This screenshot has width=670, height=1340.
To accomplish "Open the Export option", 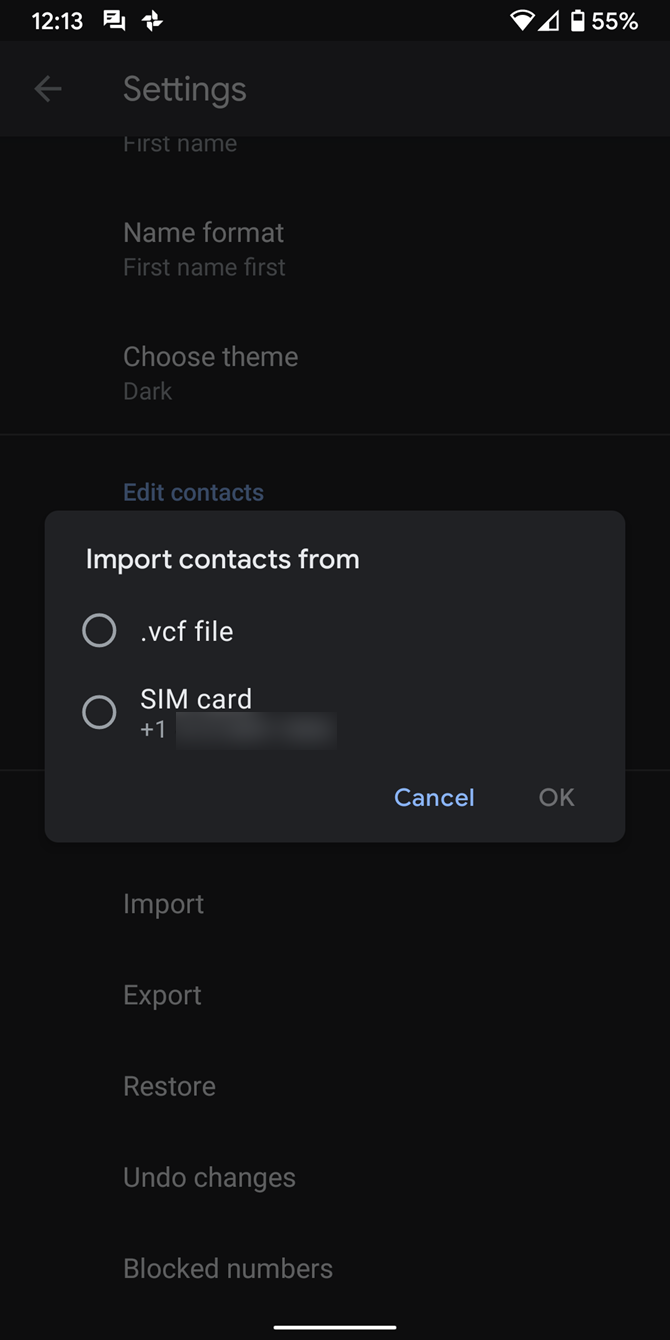I will coord(162,995).
